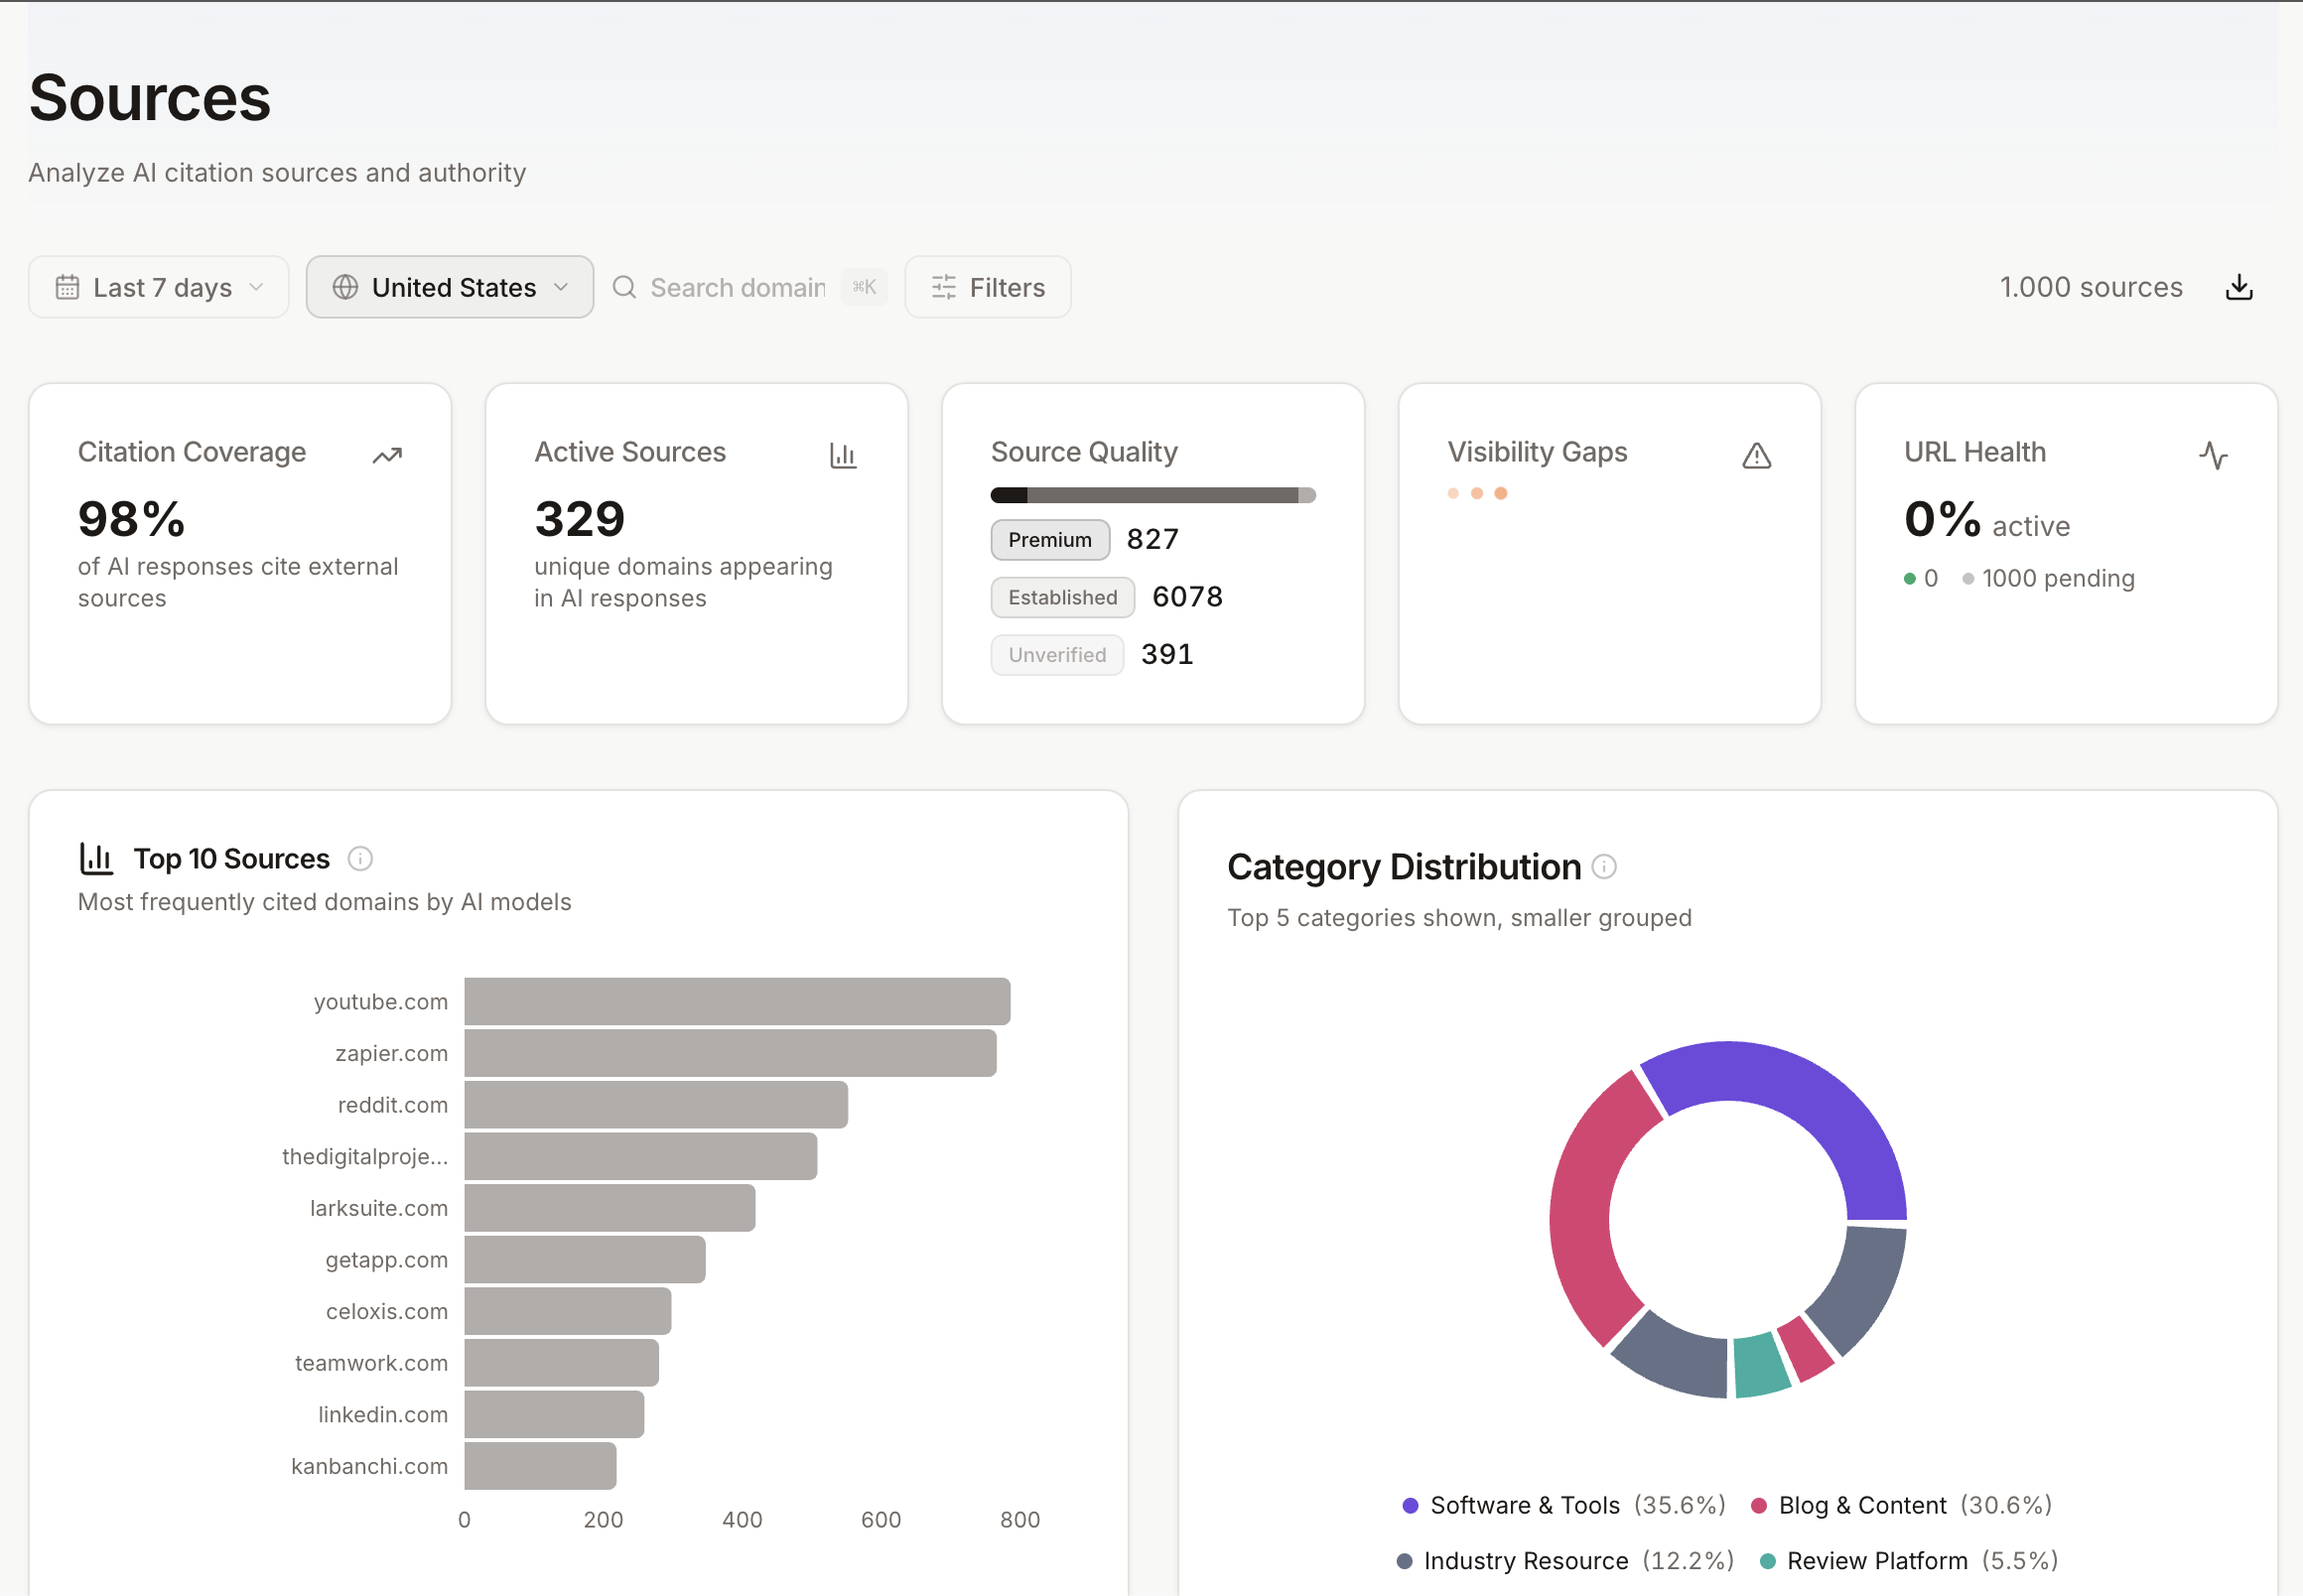Click the bar chart icon before Top 10 Sources
The image size is (2303, 1596).
pyautogui.click(x=96, y=859)
